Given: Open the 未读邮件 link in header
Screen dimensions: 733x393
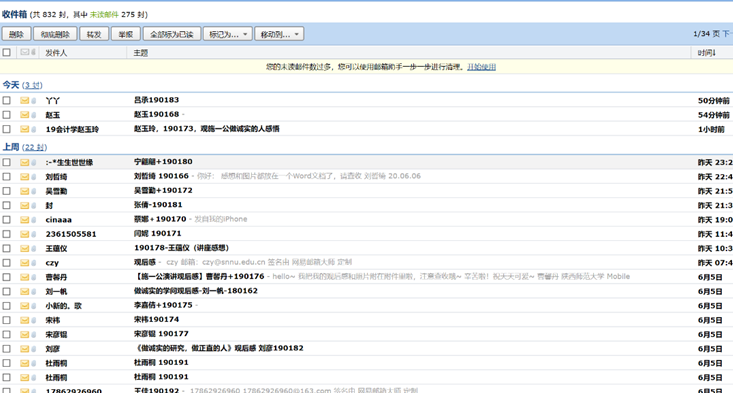Looking at the screenshot, I should 104,14.
